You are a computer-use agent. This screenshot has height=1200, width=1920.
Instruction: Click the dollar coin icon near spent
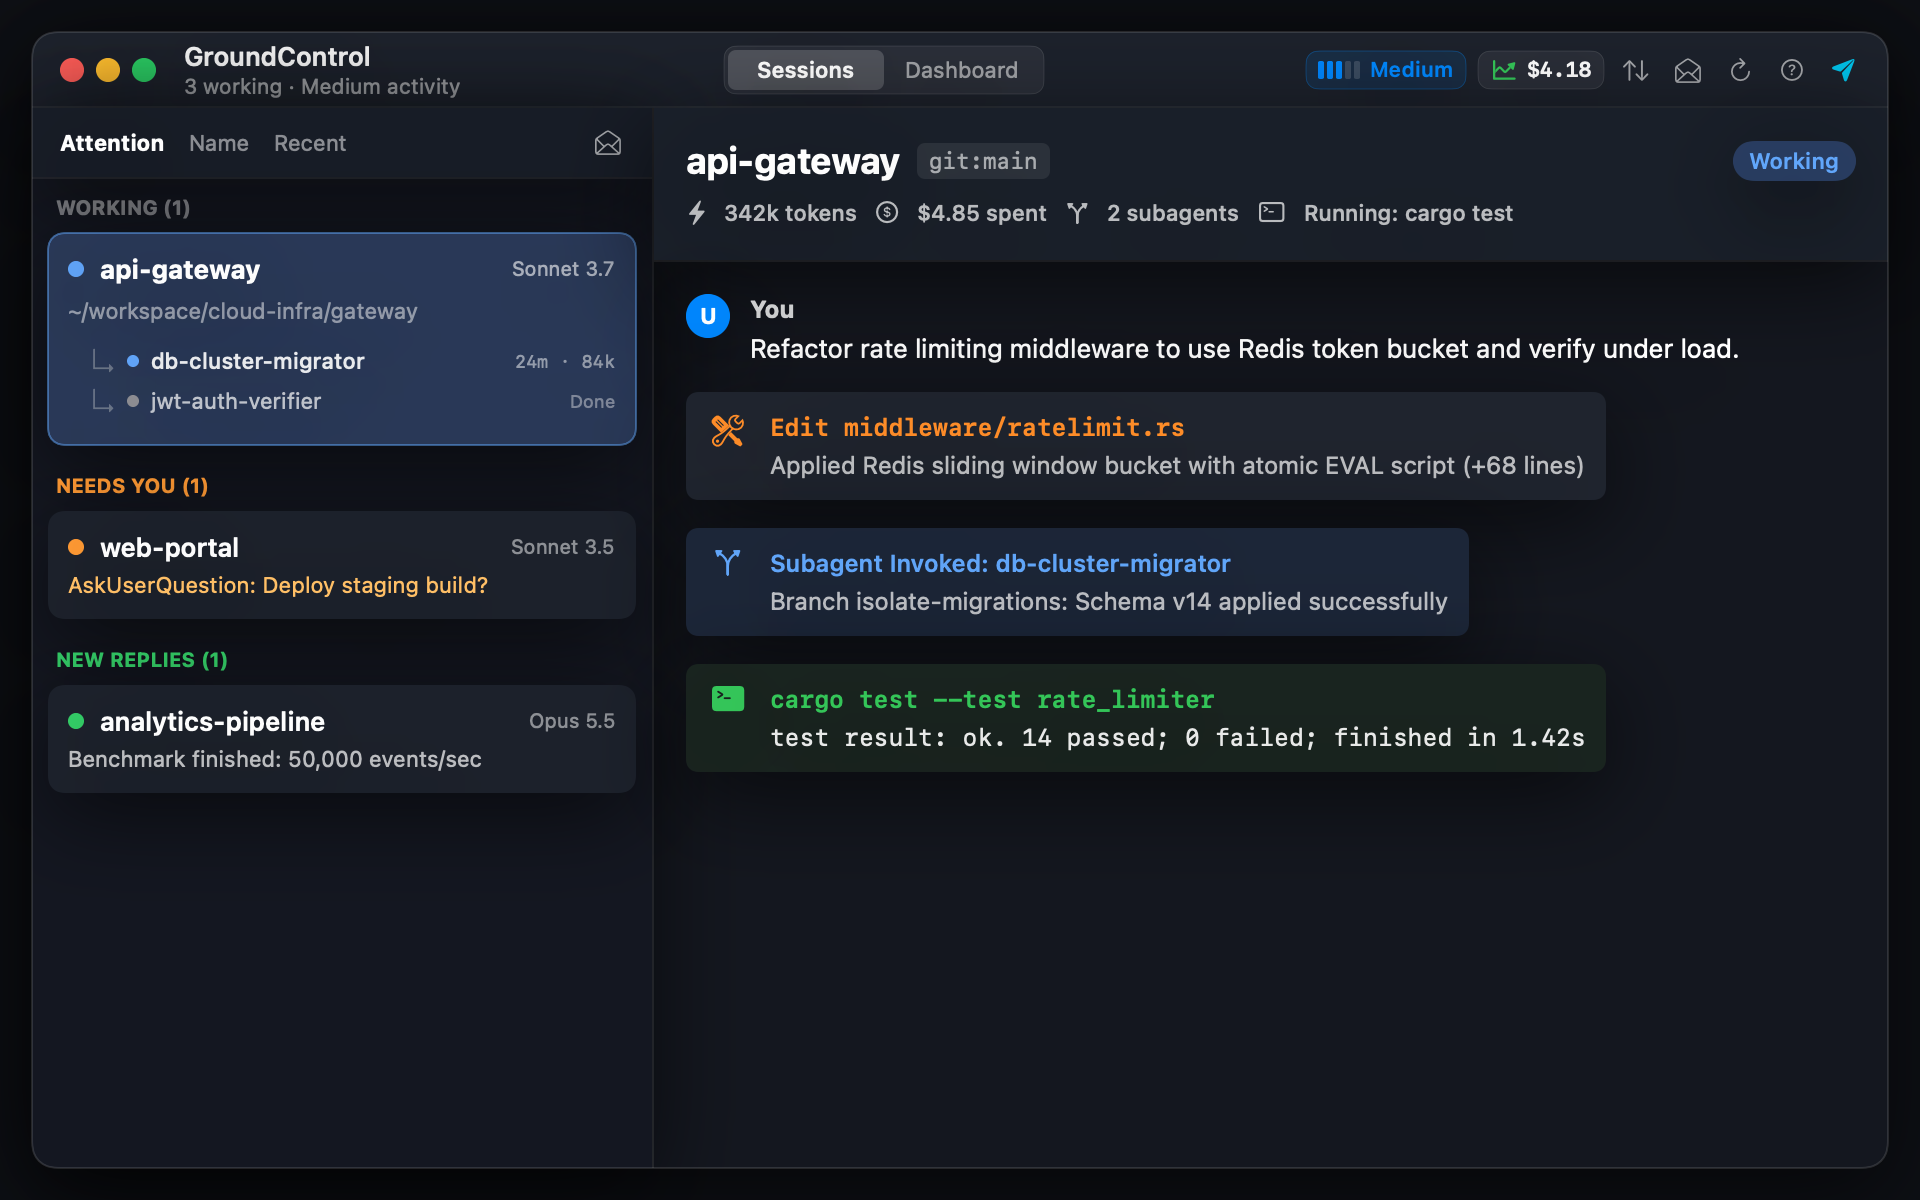click(887, 213)
